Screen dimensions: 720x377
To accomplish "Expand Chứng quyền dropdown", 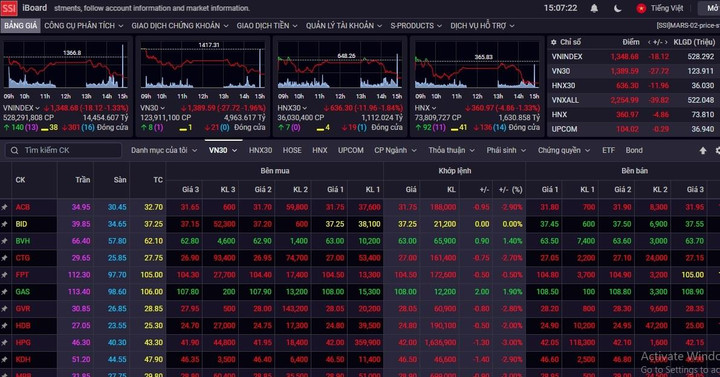I will coord(564,150).
